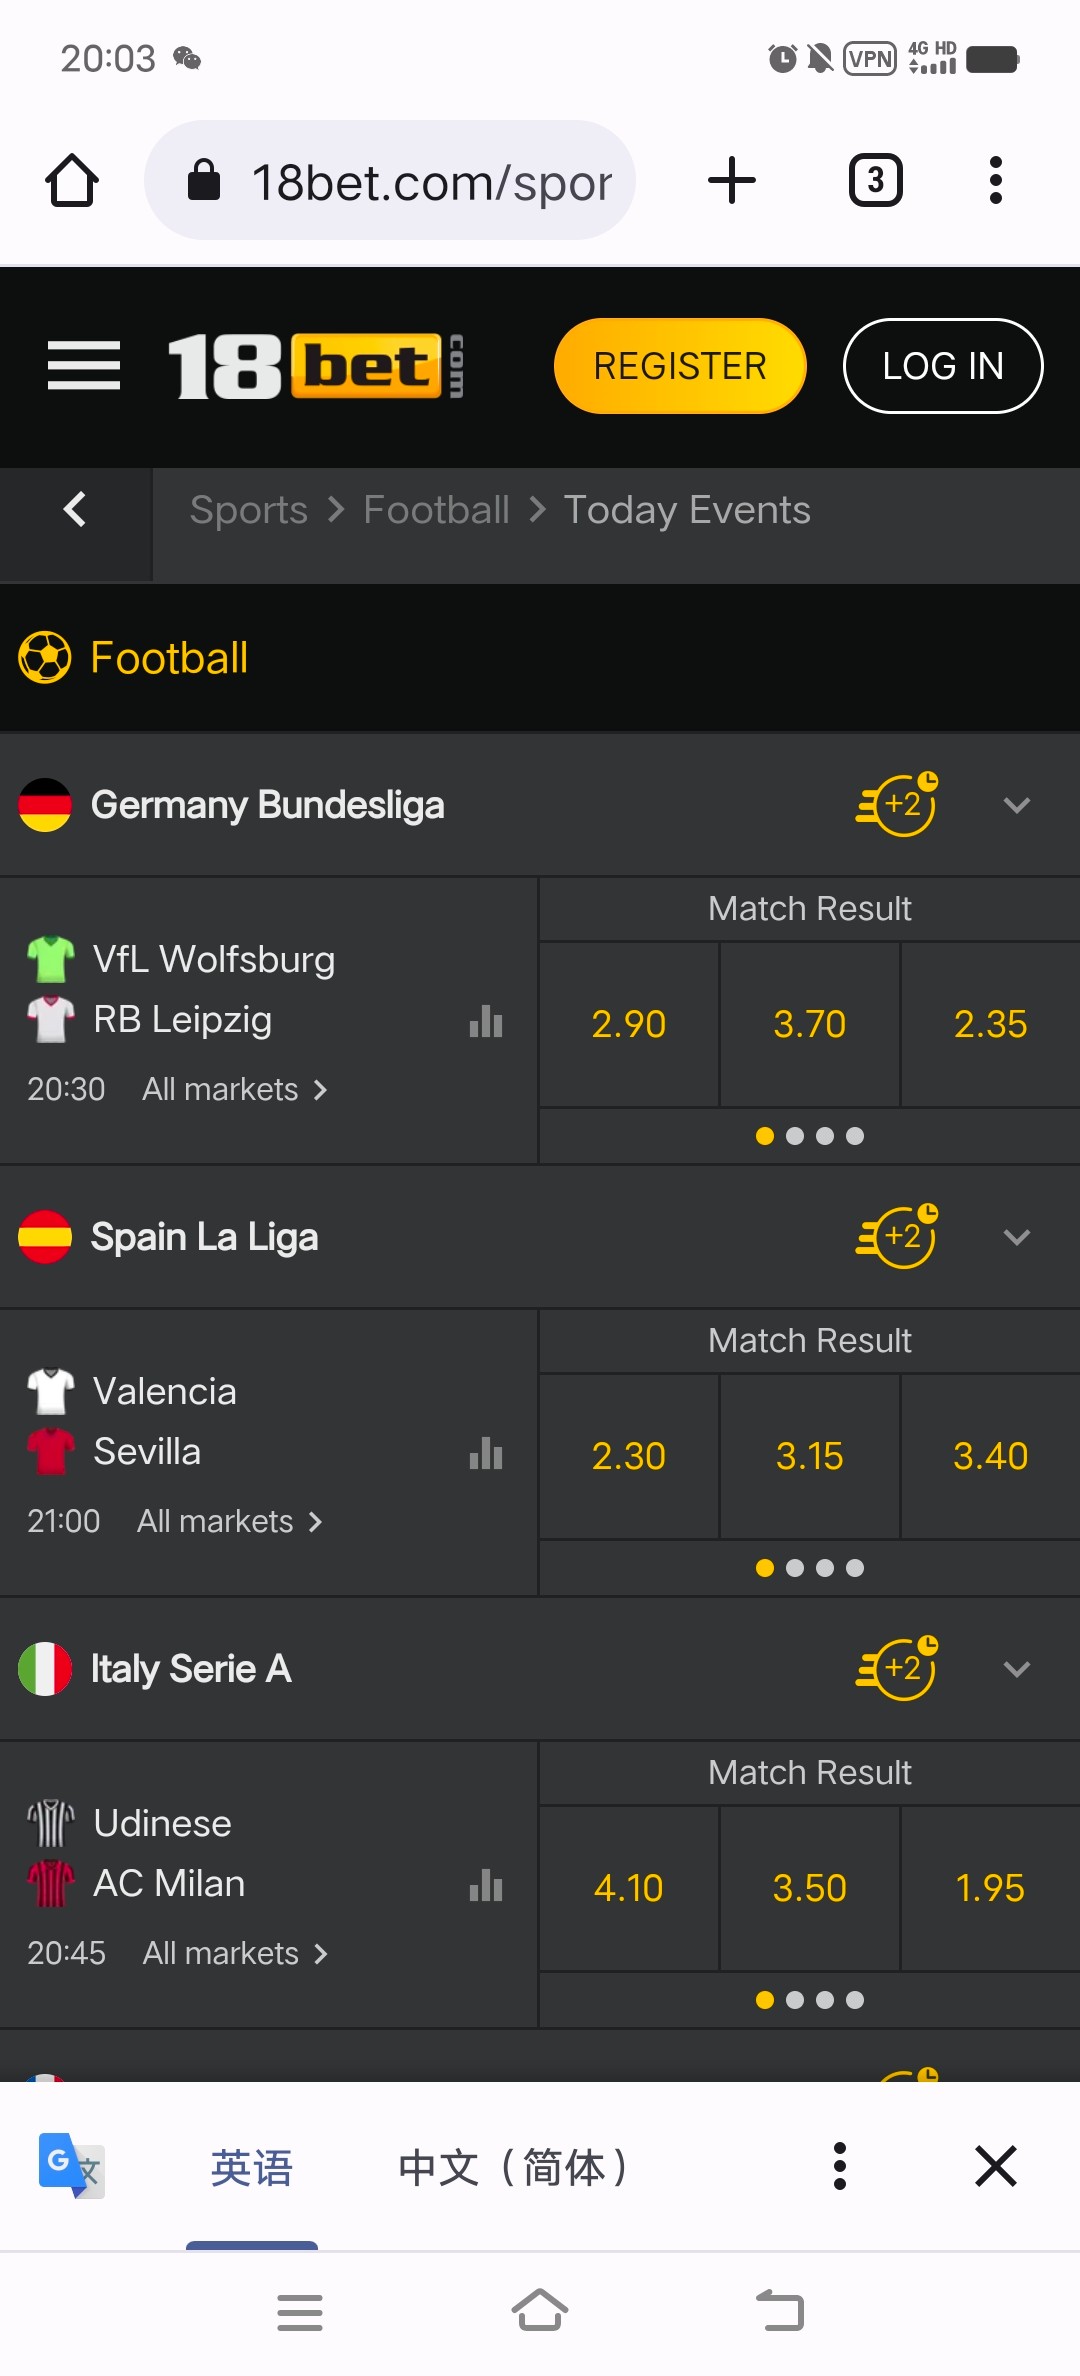Collapse the Germany Bundesliga section
Viewport: 1080px width, 2376px height.
1016,805
